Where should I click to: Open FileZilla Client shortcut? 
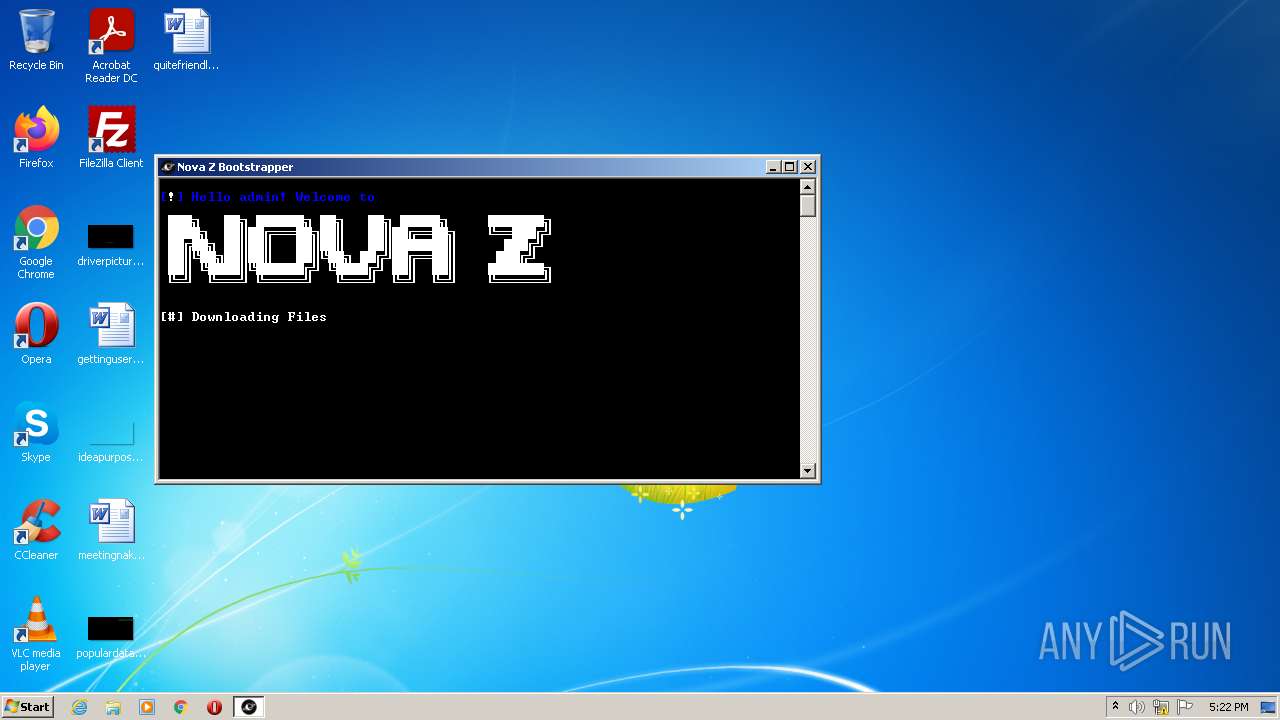(x=111, y=138)
